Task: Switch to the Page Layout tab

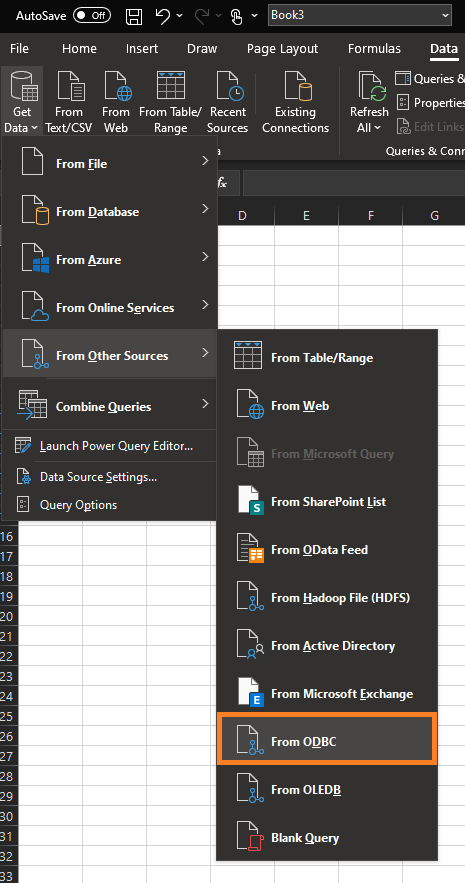Action: point(283,48)
